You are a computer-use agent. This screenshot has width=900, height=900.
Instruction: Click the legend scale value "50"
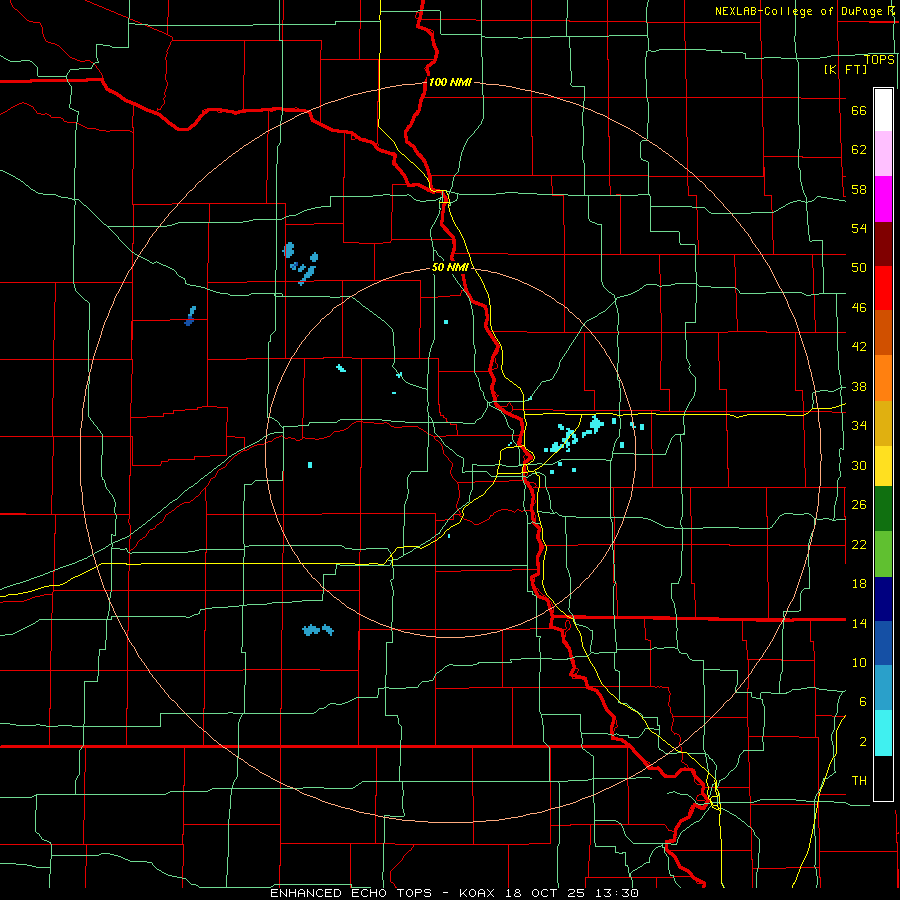pos(859,268)
